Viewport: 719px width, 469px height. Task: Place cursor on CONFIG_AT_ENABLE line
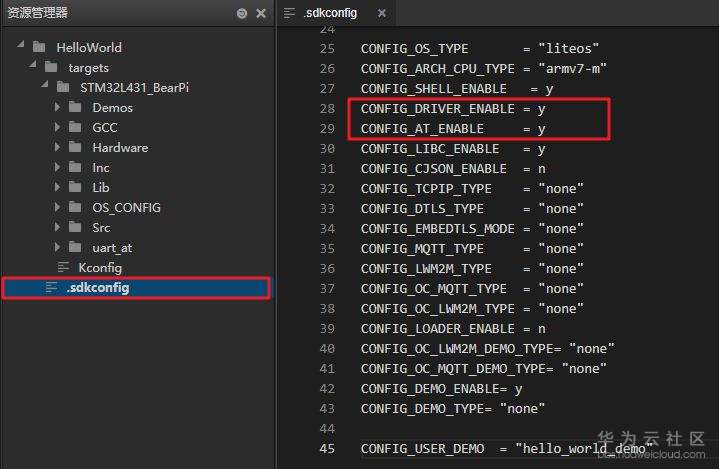(x=453, y=129)
